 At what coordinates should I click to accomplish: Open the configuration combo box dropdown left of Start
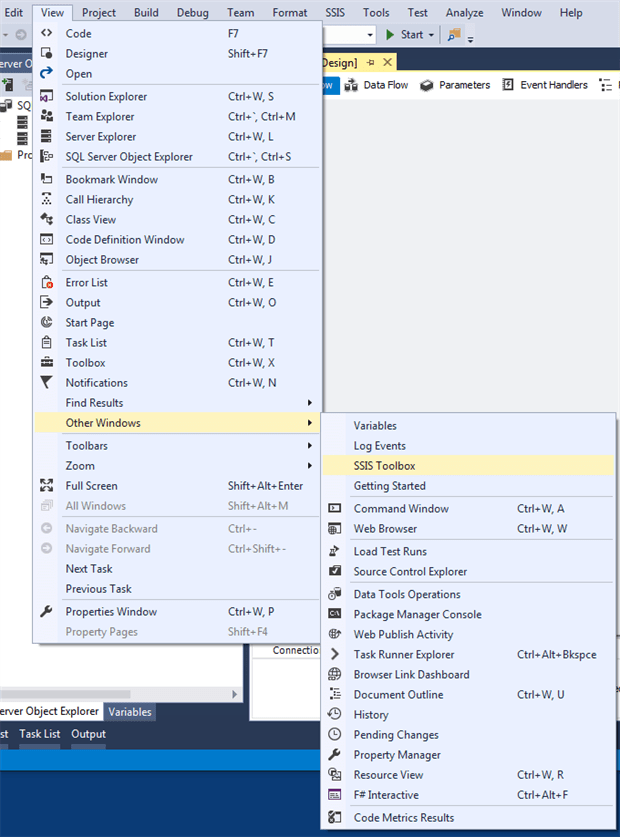point(370,35)
